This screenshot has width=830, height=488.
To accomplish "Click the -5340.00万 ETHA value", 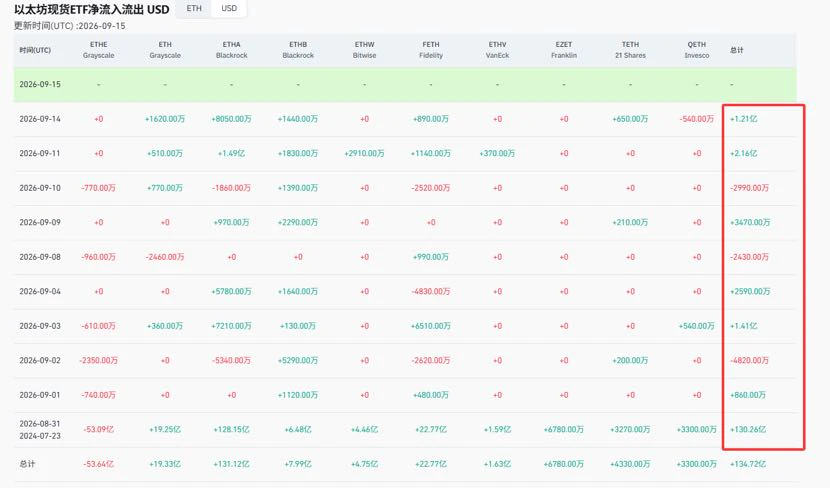I will point(231,360).
